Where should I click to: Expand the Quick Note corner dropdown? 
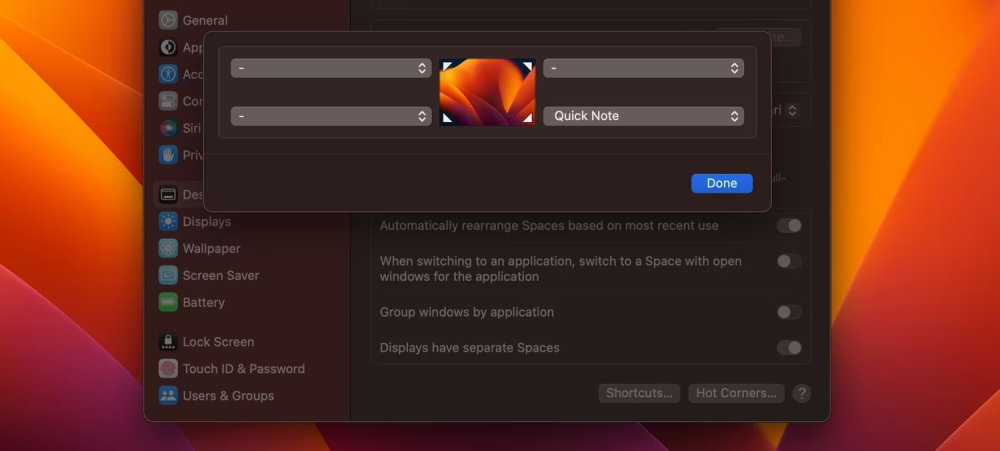[643, 116]
